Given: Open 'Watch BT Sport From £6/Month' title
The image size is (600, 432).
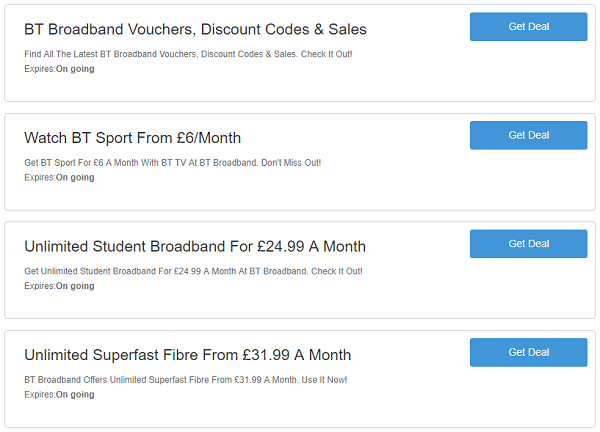Looking at the screenshot, I should [x=132, y=138].
